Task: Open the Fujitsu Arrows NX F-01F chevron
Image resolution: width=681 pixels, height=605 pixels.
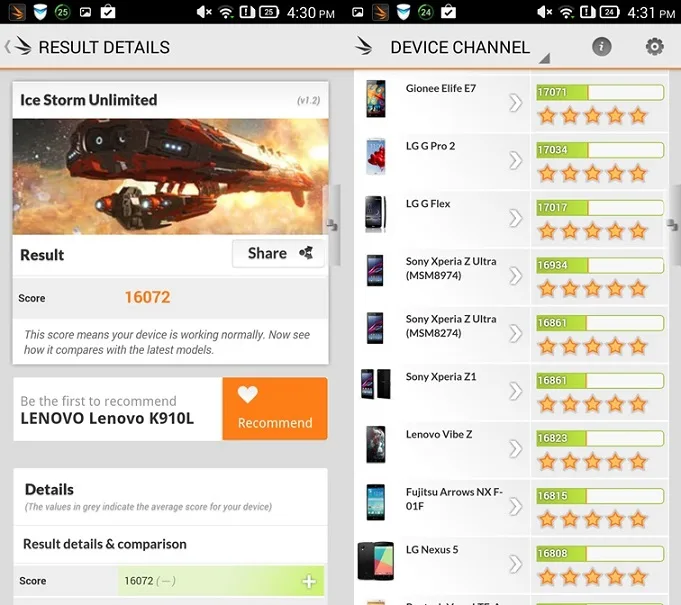Action: point(516,506)
